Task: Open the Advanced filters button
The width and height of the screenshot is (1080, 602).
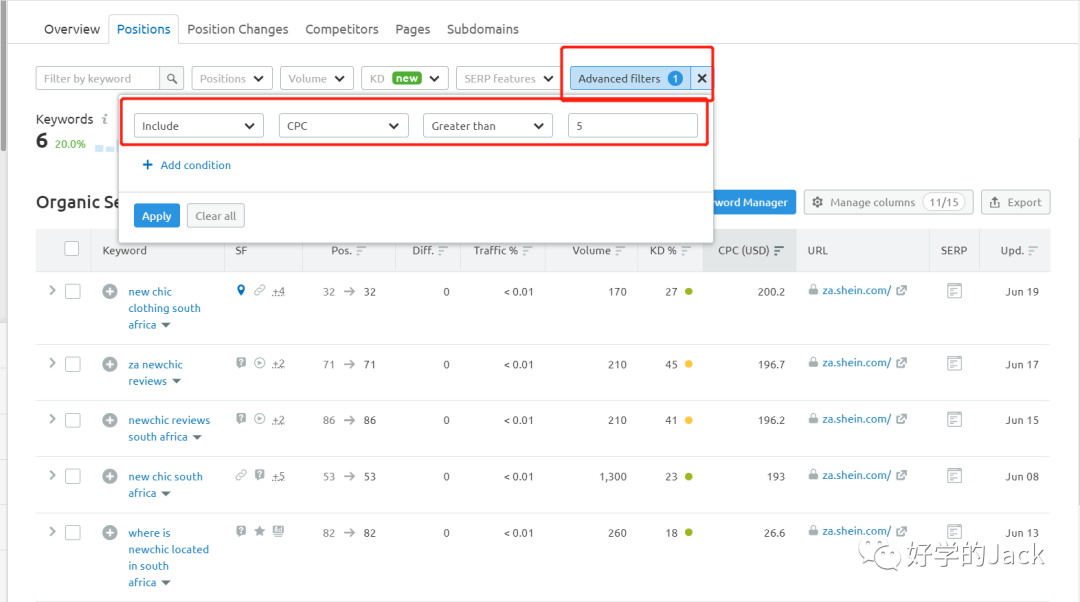Action: click(x=628, y=79)
